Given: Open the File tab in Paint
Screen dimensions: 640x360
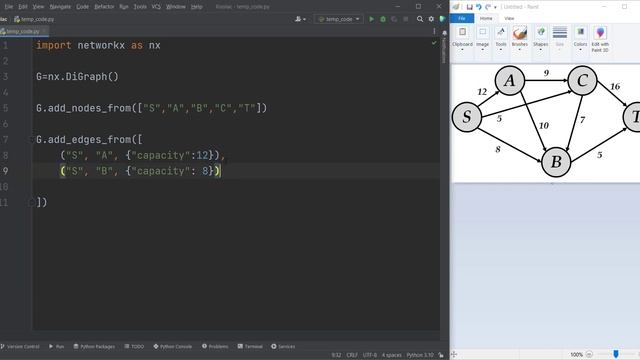Looking at the screenshot, I should pyautogui.click(x=462, y=18).
